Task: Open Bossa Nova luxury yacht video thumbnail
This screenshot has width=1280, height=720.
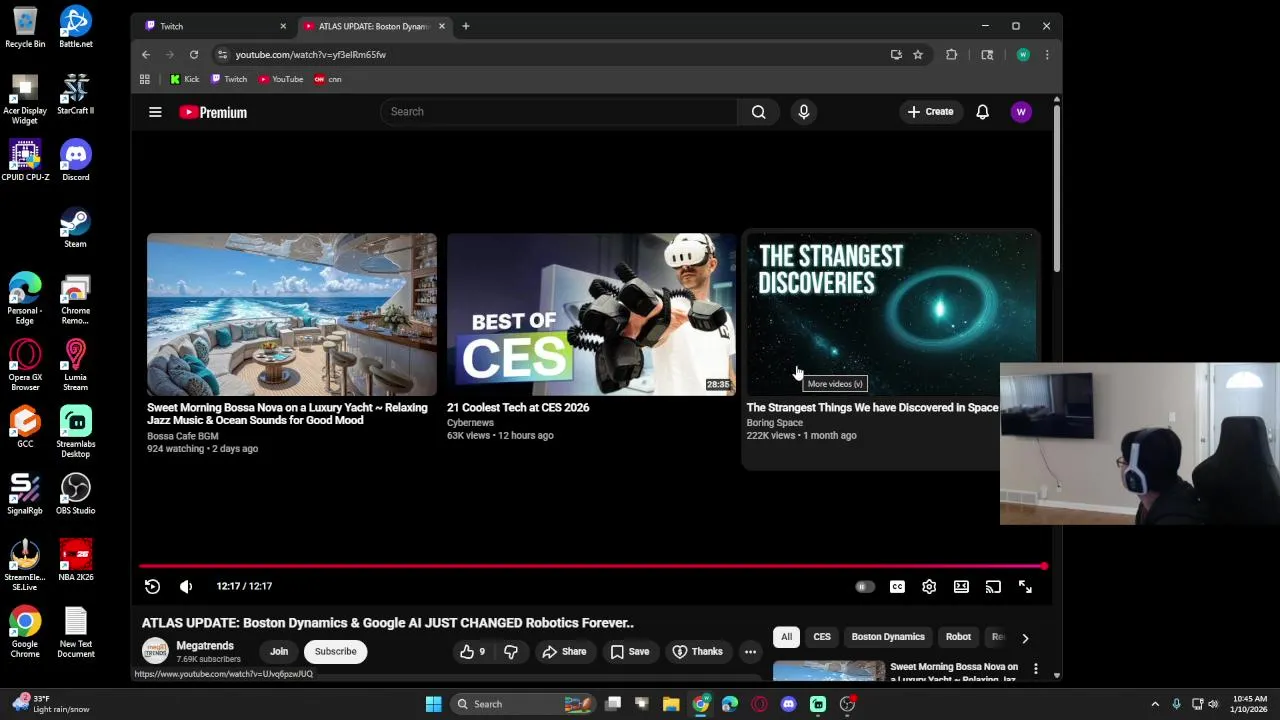Action: pyautogui.click(x=292, y=315)
